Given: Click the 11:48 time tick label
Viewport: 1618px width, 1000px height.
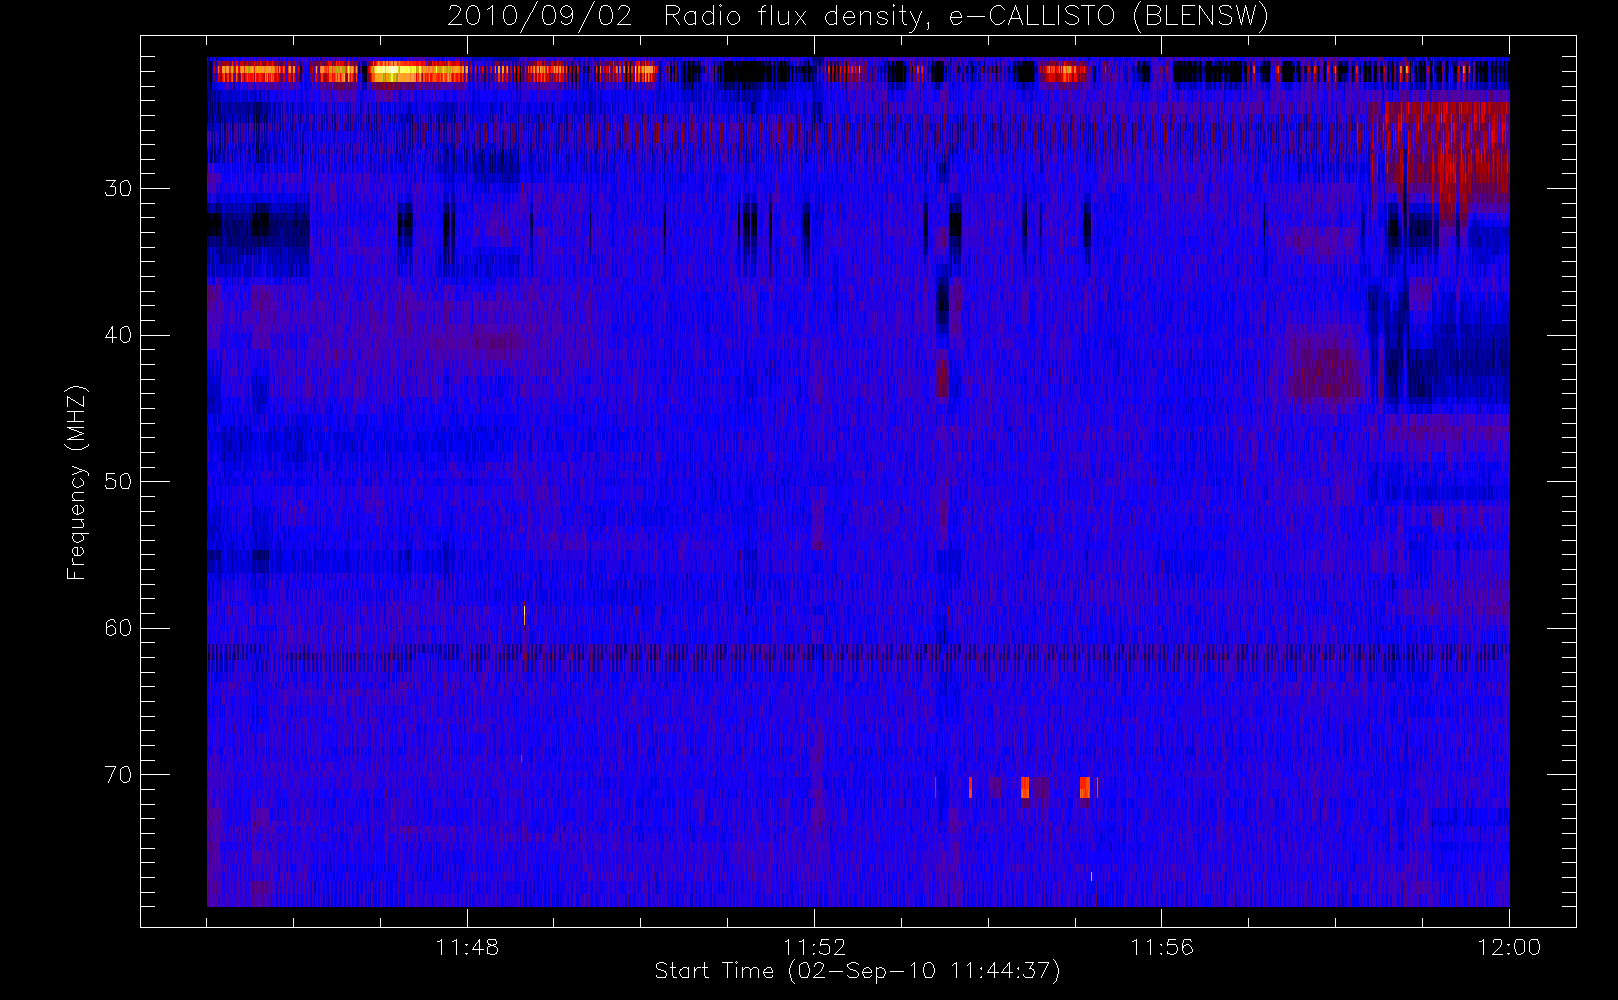Looking at the screenshot, I should (x=467, y=947).
